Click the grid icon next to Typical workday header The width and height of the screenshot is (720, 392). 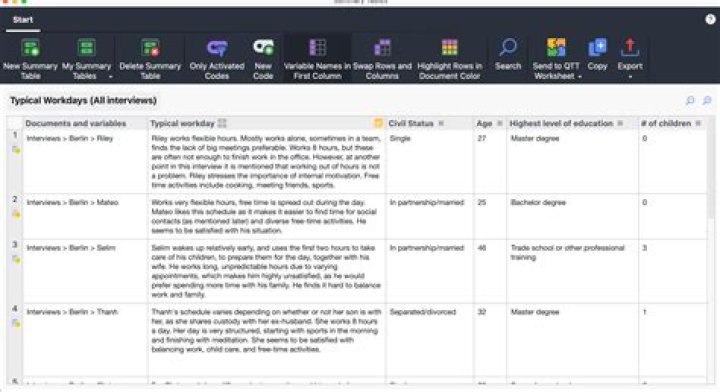click(x=222, y=123)
